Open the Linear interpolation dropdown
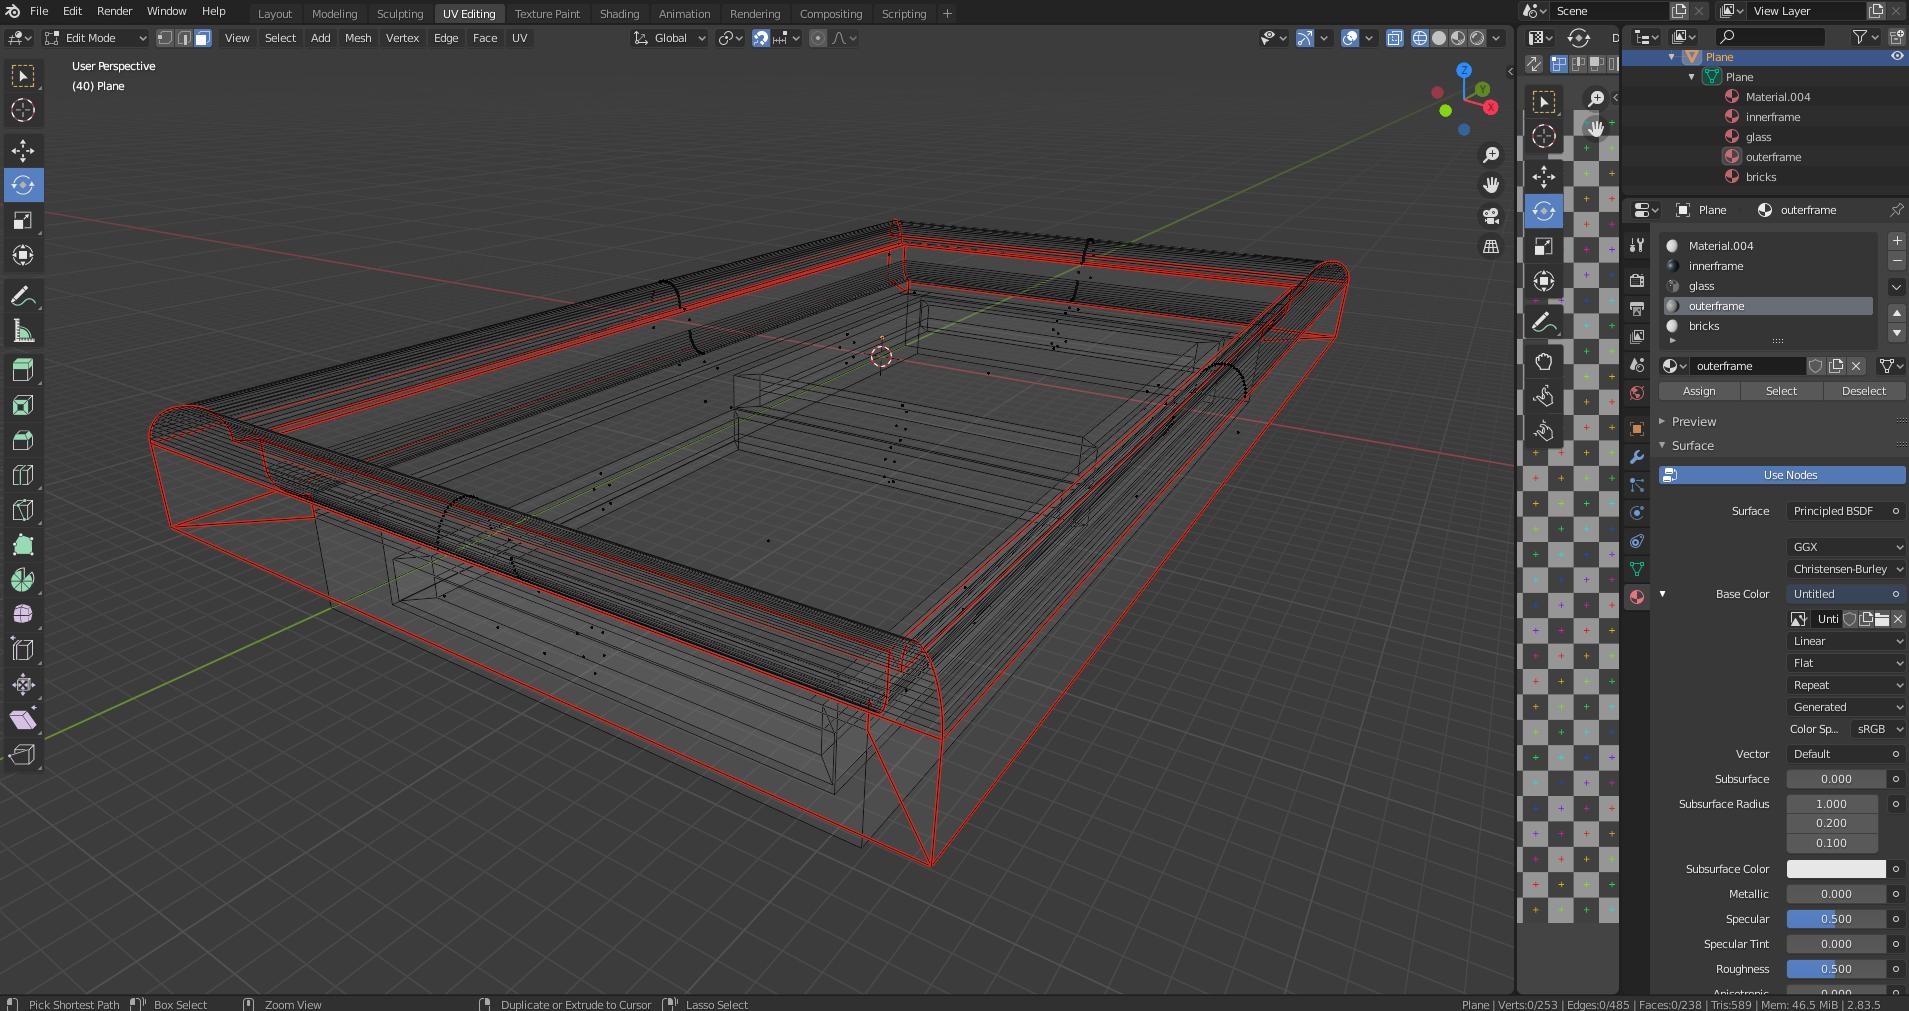1909x1011 pixels. pyautogui.click(x=1845, y=641)
